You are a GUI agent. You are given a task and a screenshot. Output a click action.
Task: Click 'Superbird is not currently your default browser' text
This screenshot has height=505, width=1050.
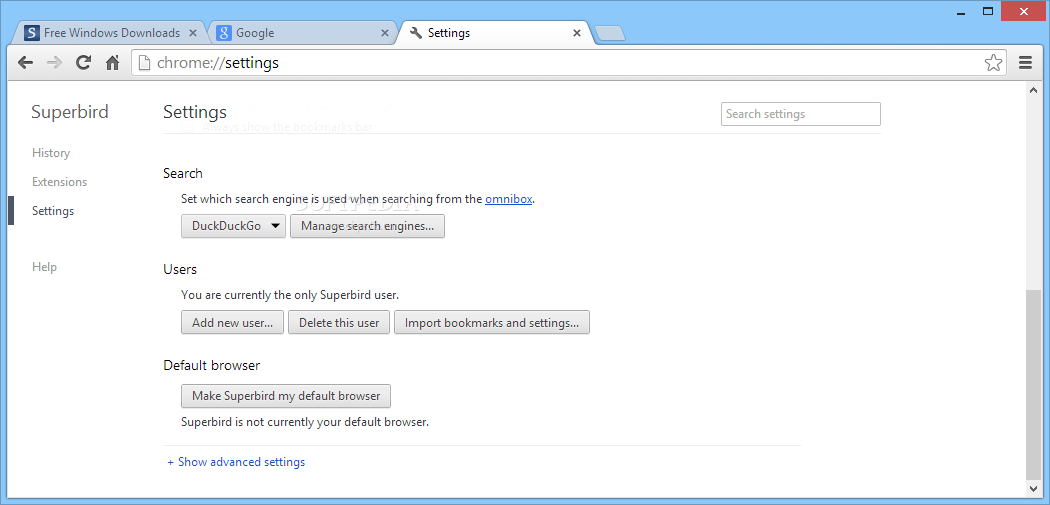click(x=305, y=422)
